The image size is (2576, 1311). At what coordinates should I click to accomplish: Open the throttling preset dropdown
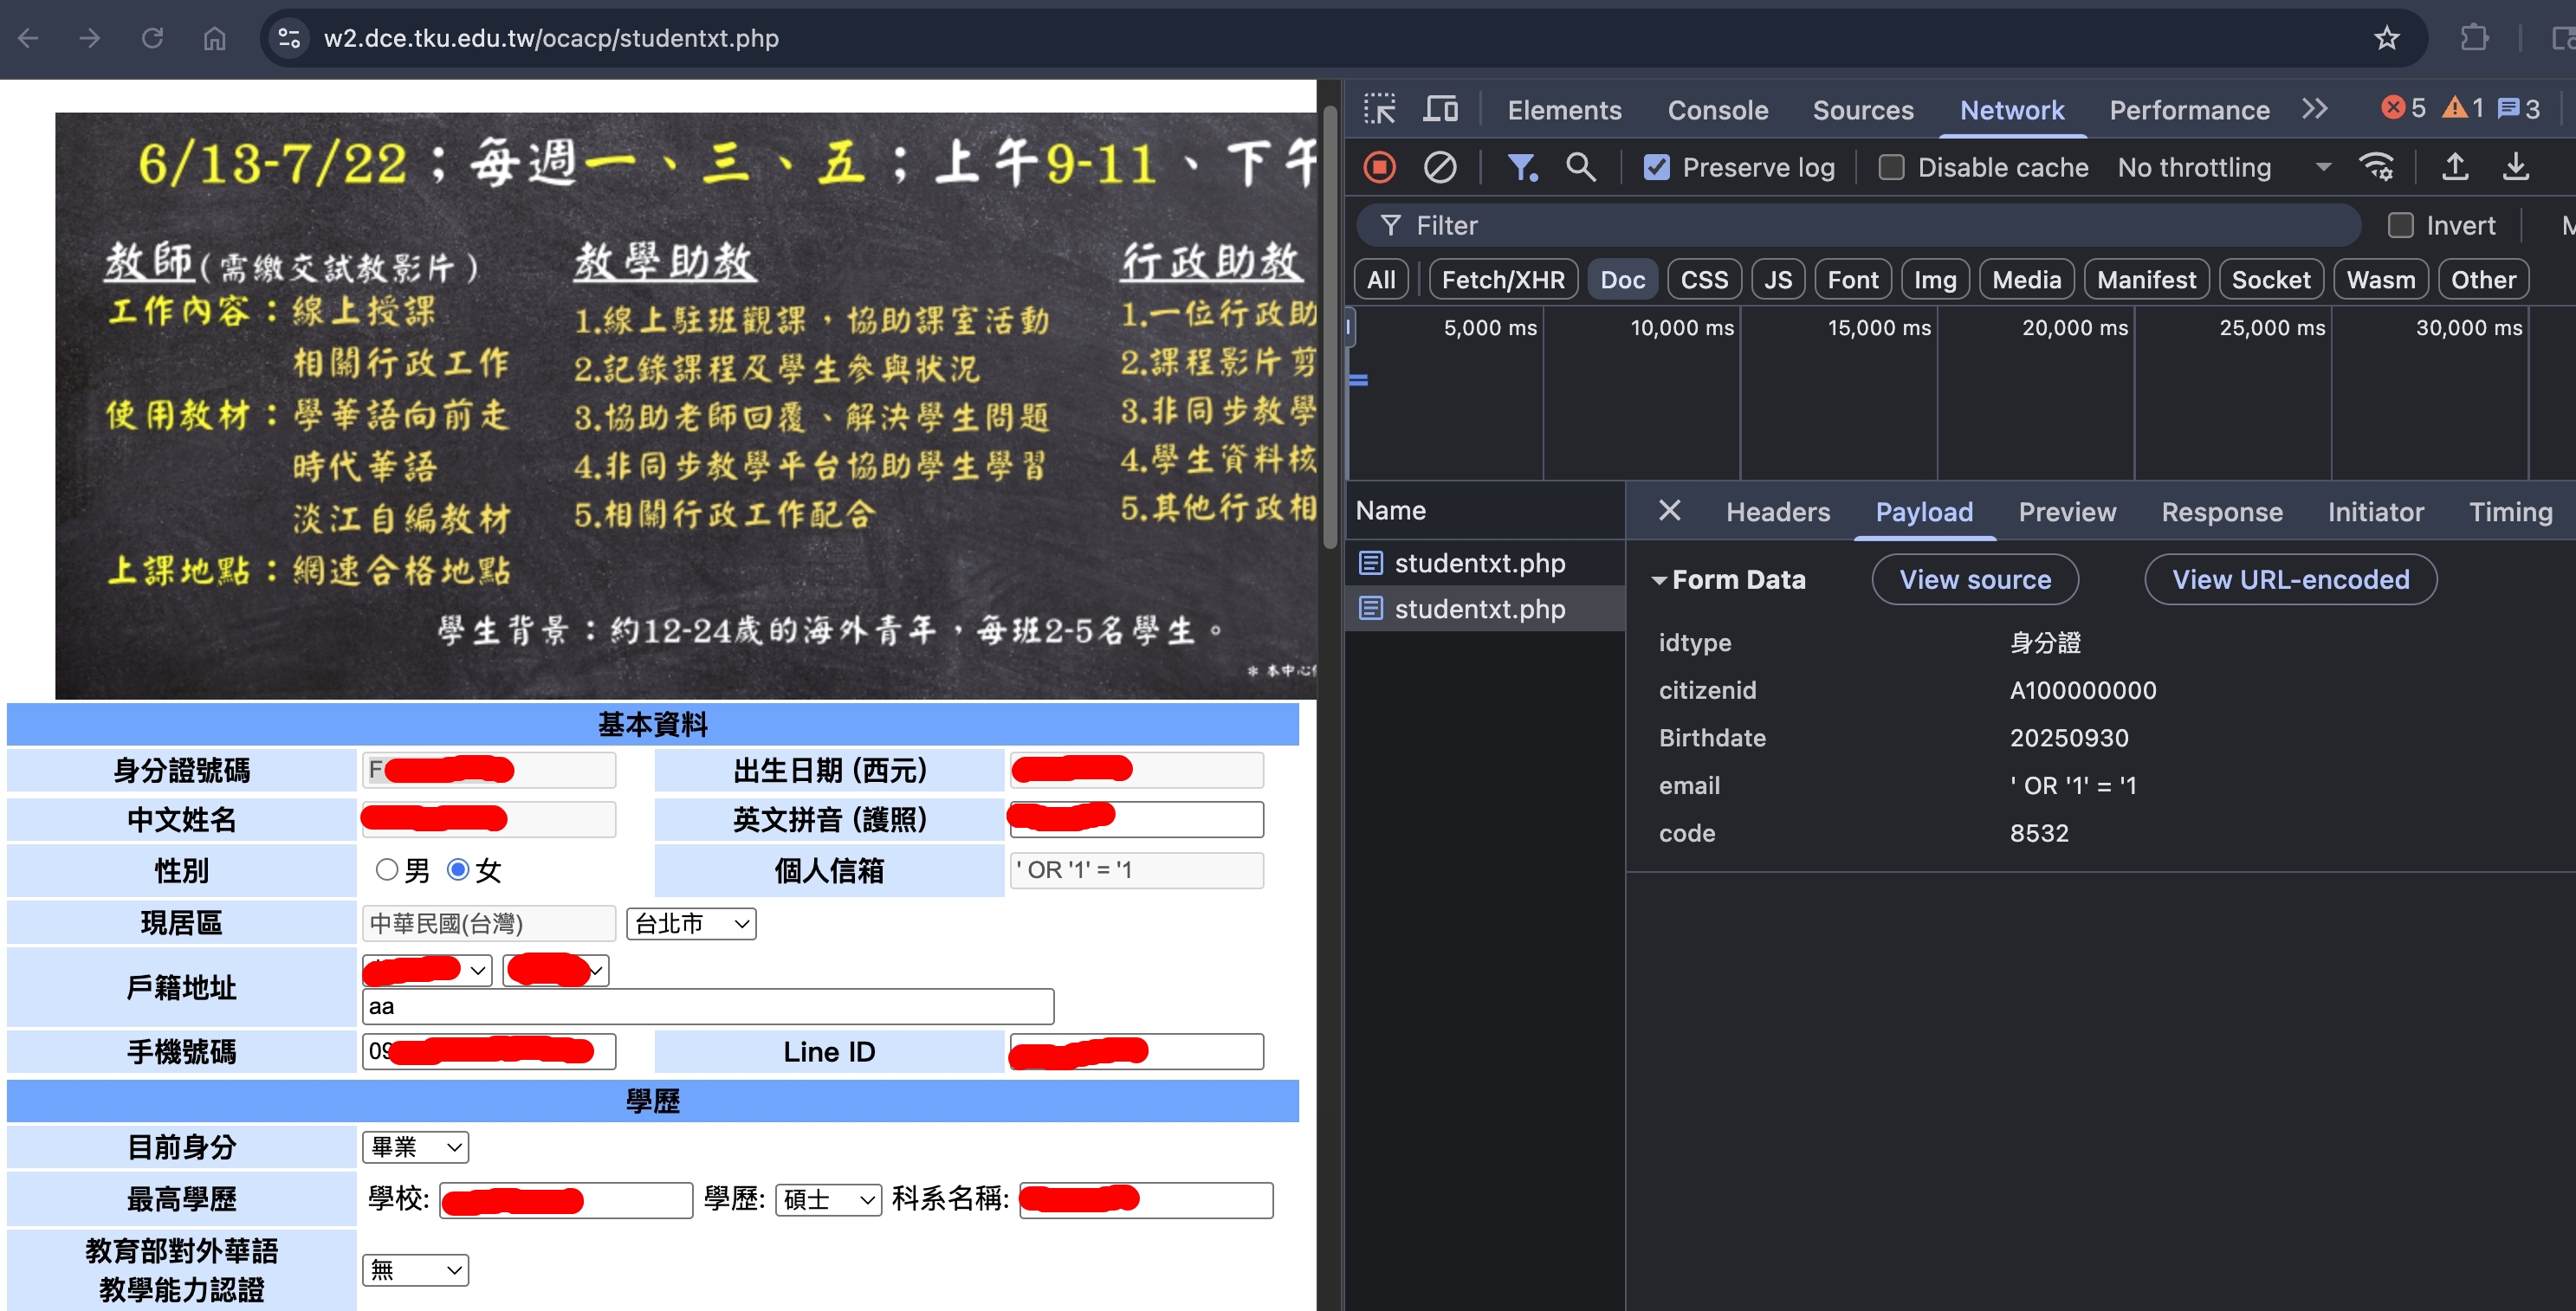click(2224, 167)
